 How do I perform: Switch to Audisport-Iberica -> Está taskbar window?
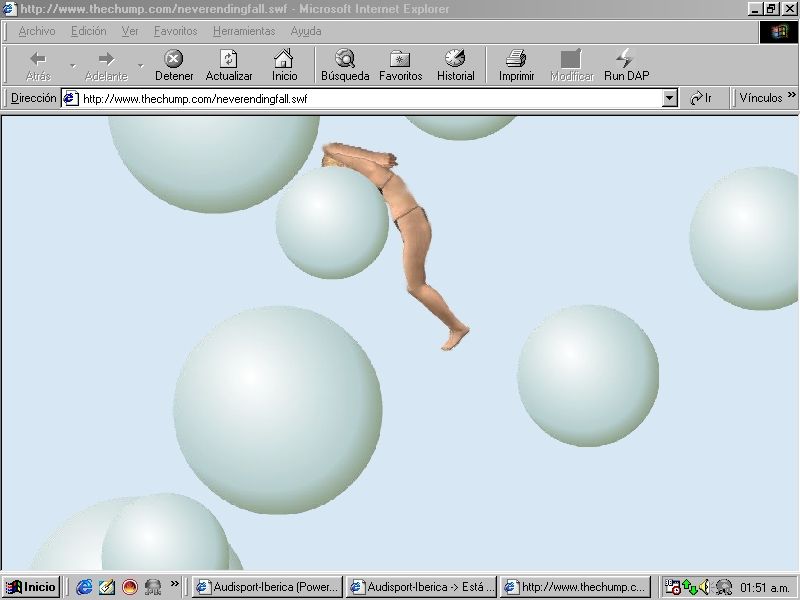click(421, 587)
